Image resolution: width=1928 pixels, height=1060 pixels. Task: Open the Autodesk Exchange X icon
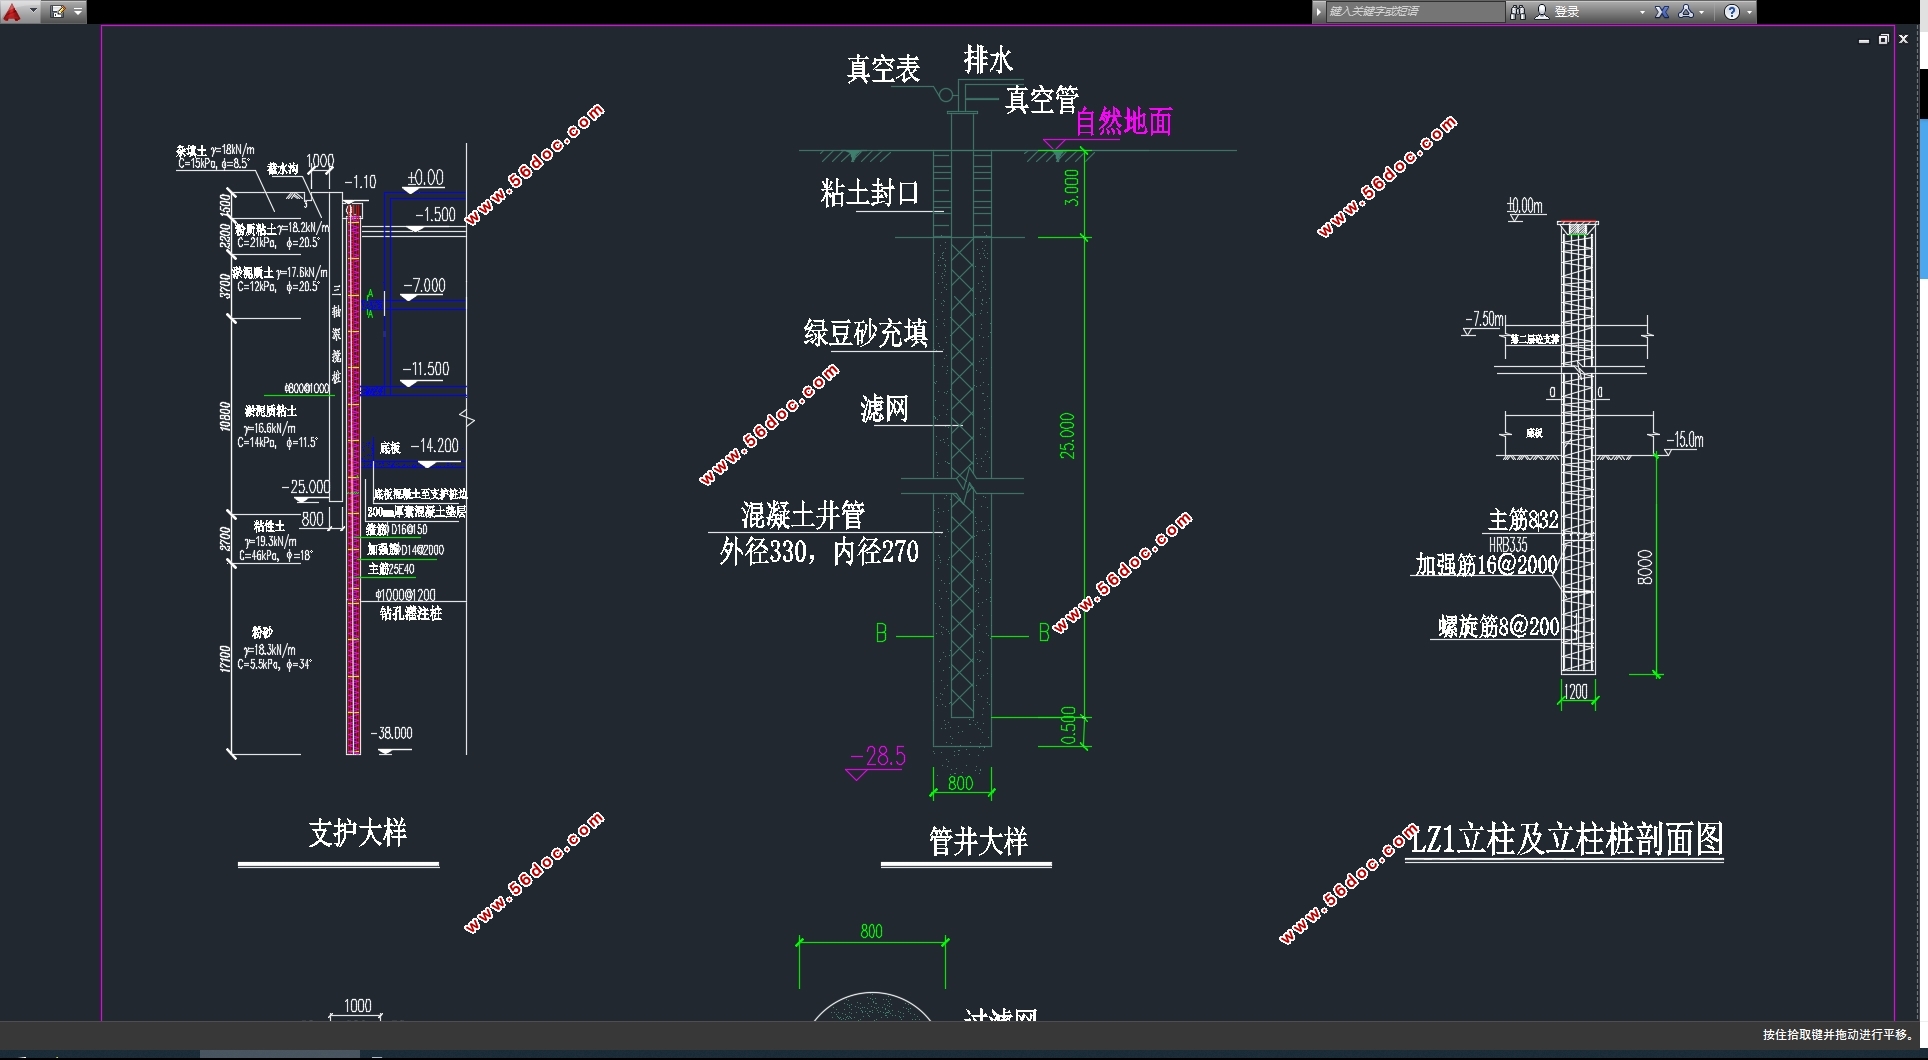pos(1662,12)
